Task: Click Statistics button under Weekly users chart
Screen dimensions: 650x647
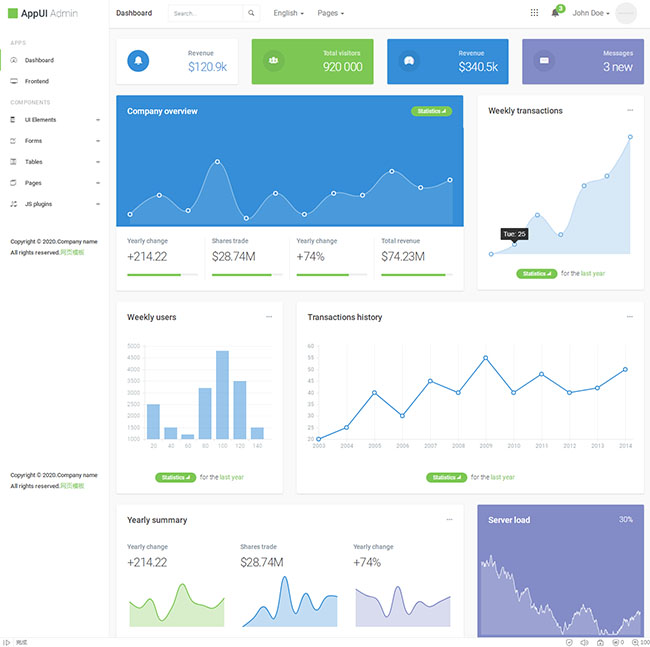Action: (x=175, y=477)
